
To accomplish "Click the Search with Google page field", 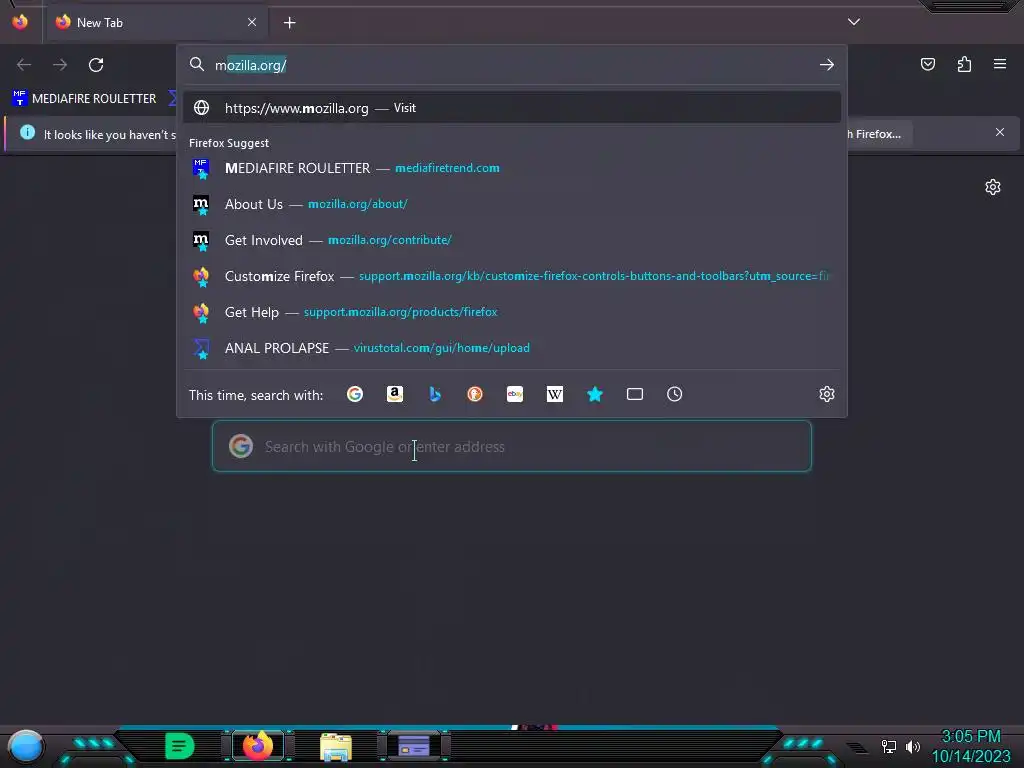I will pyautogui.click(x=512, y=446).
